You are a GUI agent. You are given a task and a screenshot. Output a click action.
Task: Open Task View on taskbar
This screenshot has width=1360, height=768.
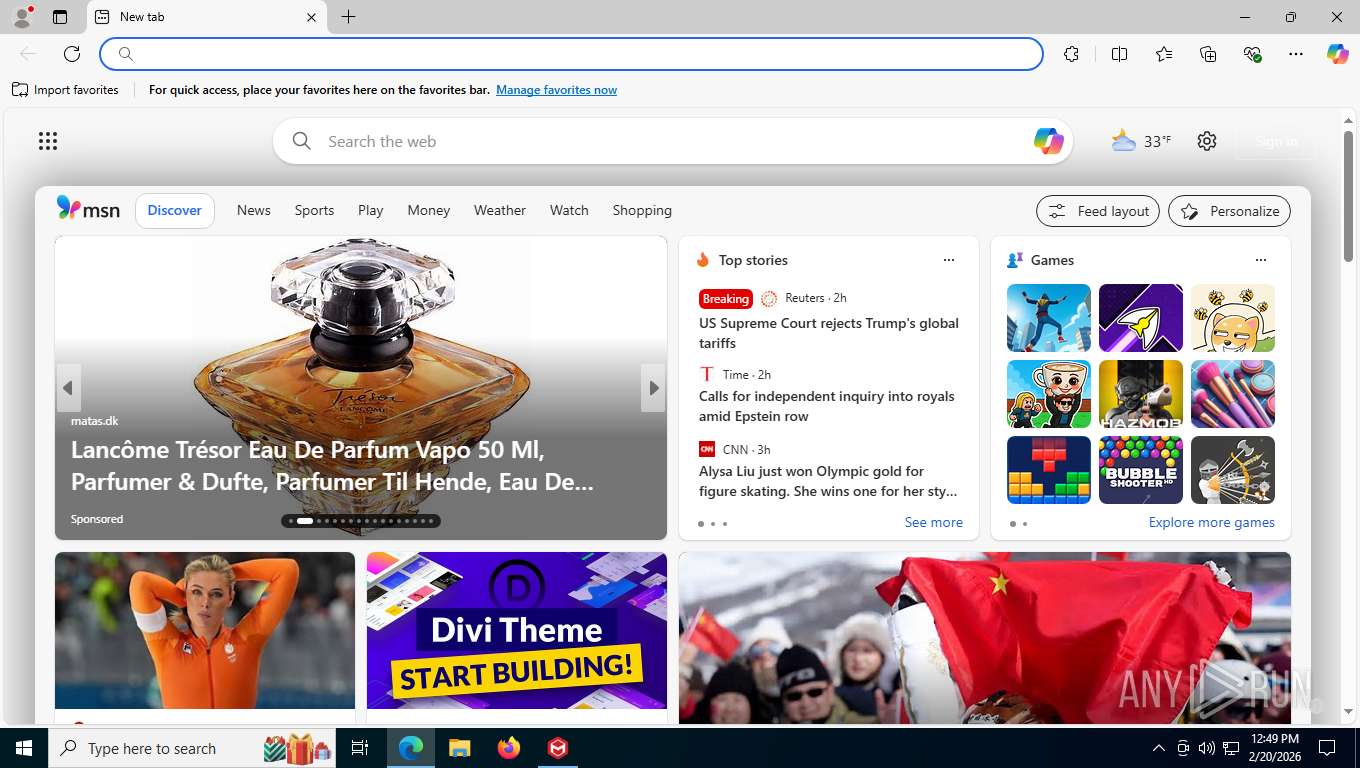point(360,748)
